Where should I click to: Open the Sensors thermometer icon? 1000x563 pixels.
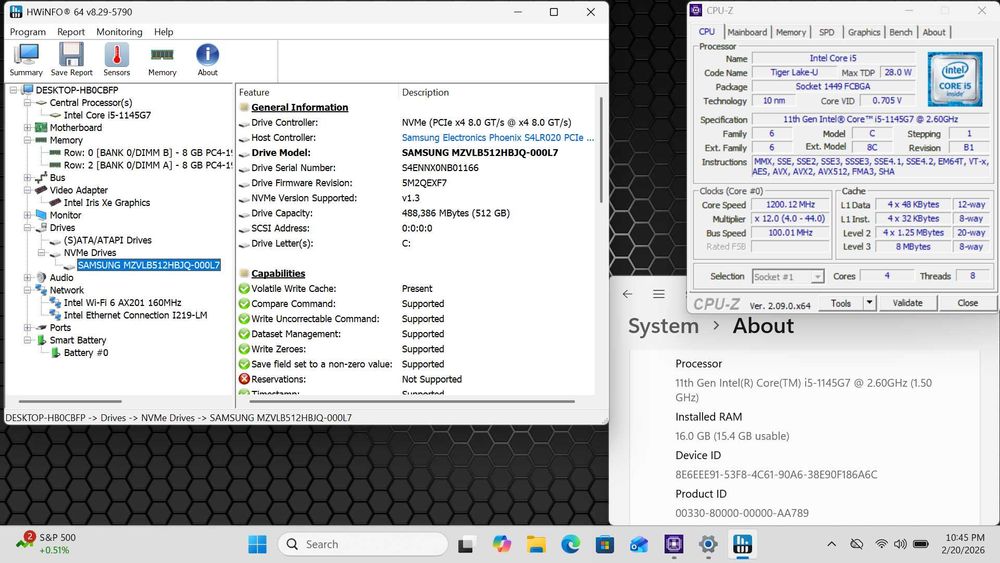pos(117,60)
